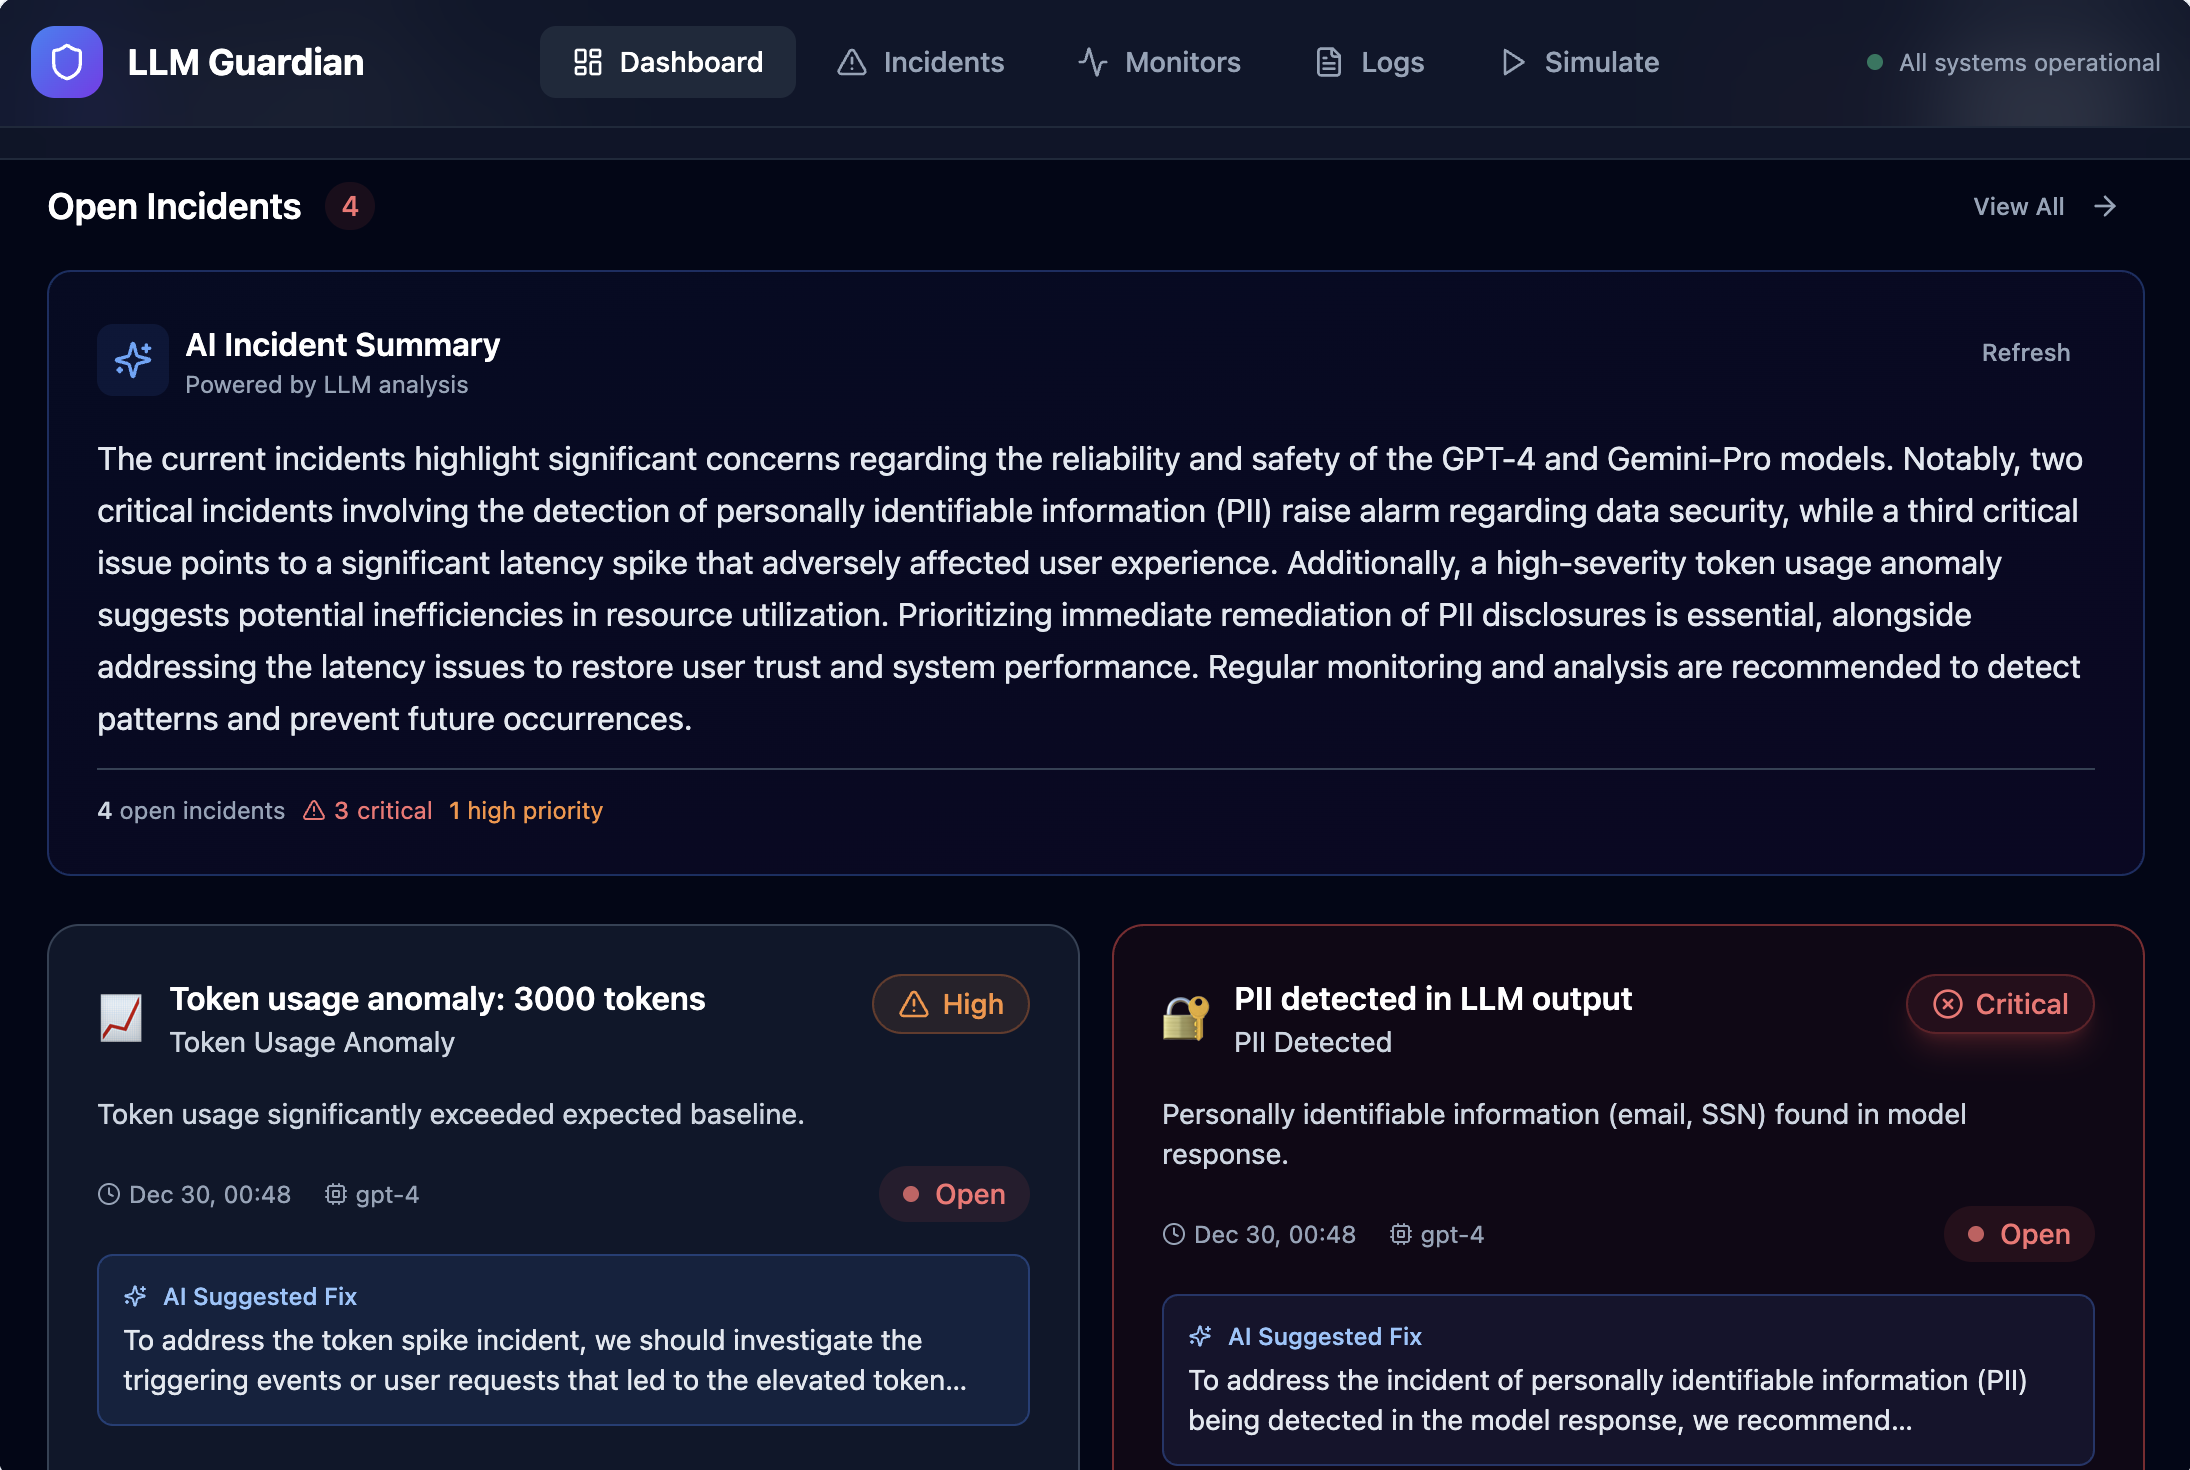Click the AI Incident Summary sparkle icon
Screen dimensions: 2190x1470
click(x=133, y=360)
